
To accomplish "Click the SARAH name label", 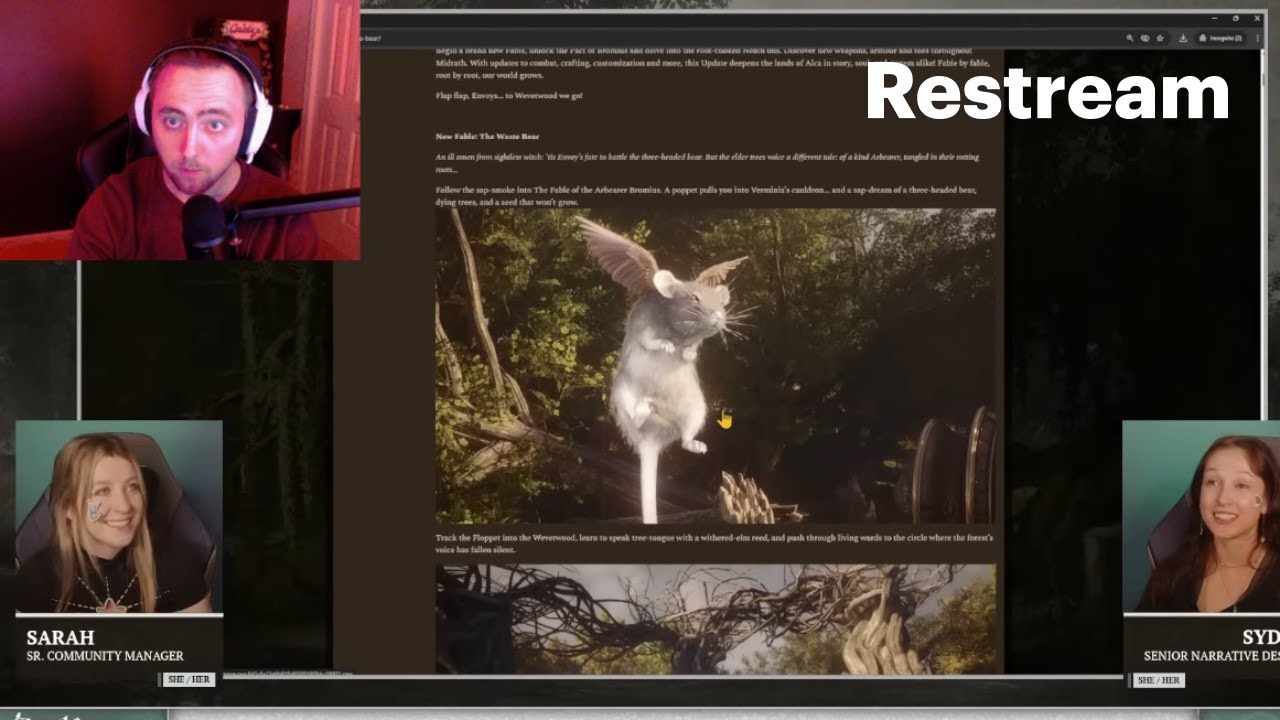I will pos(60,638).
